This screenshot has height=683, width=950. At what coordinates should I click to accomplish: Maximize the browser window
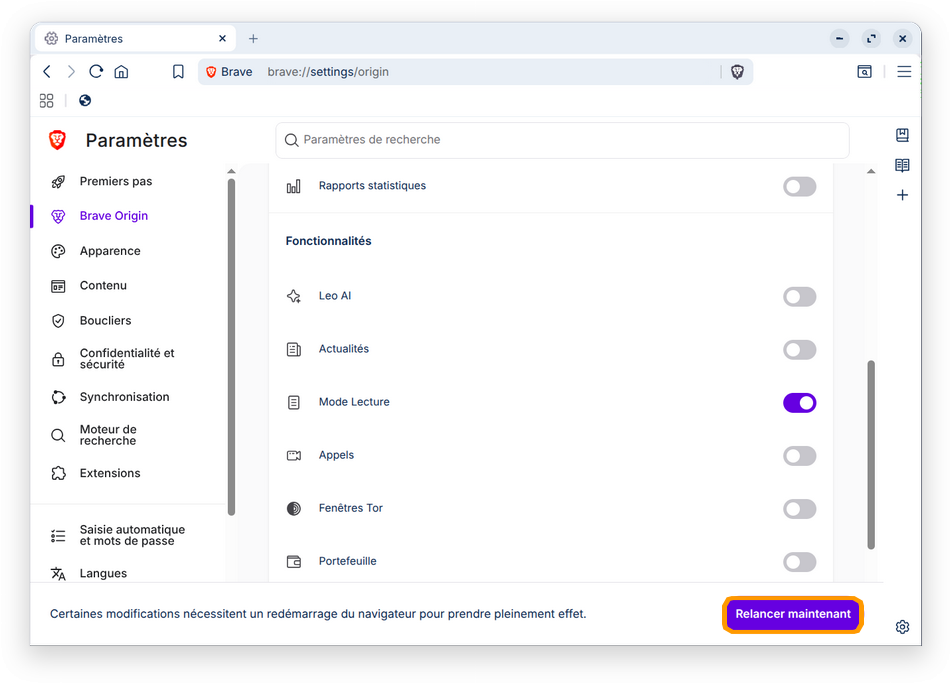click(x=871, y=39)
